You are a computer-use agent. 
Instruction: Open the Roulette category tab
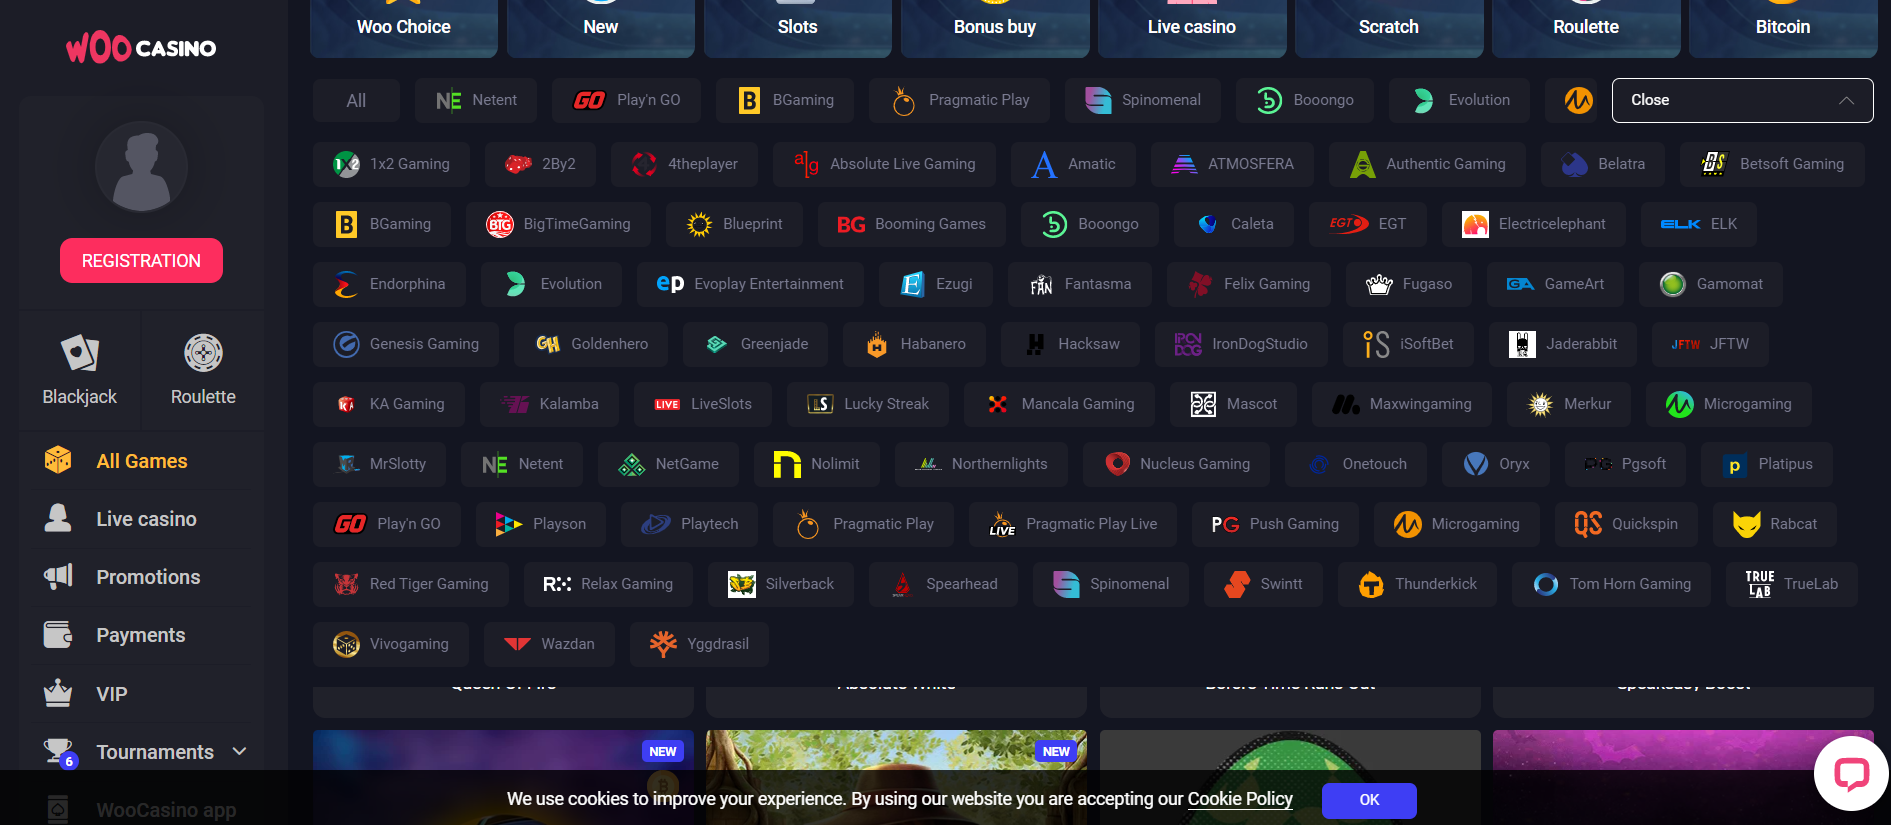[1586, 27]
